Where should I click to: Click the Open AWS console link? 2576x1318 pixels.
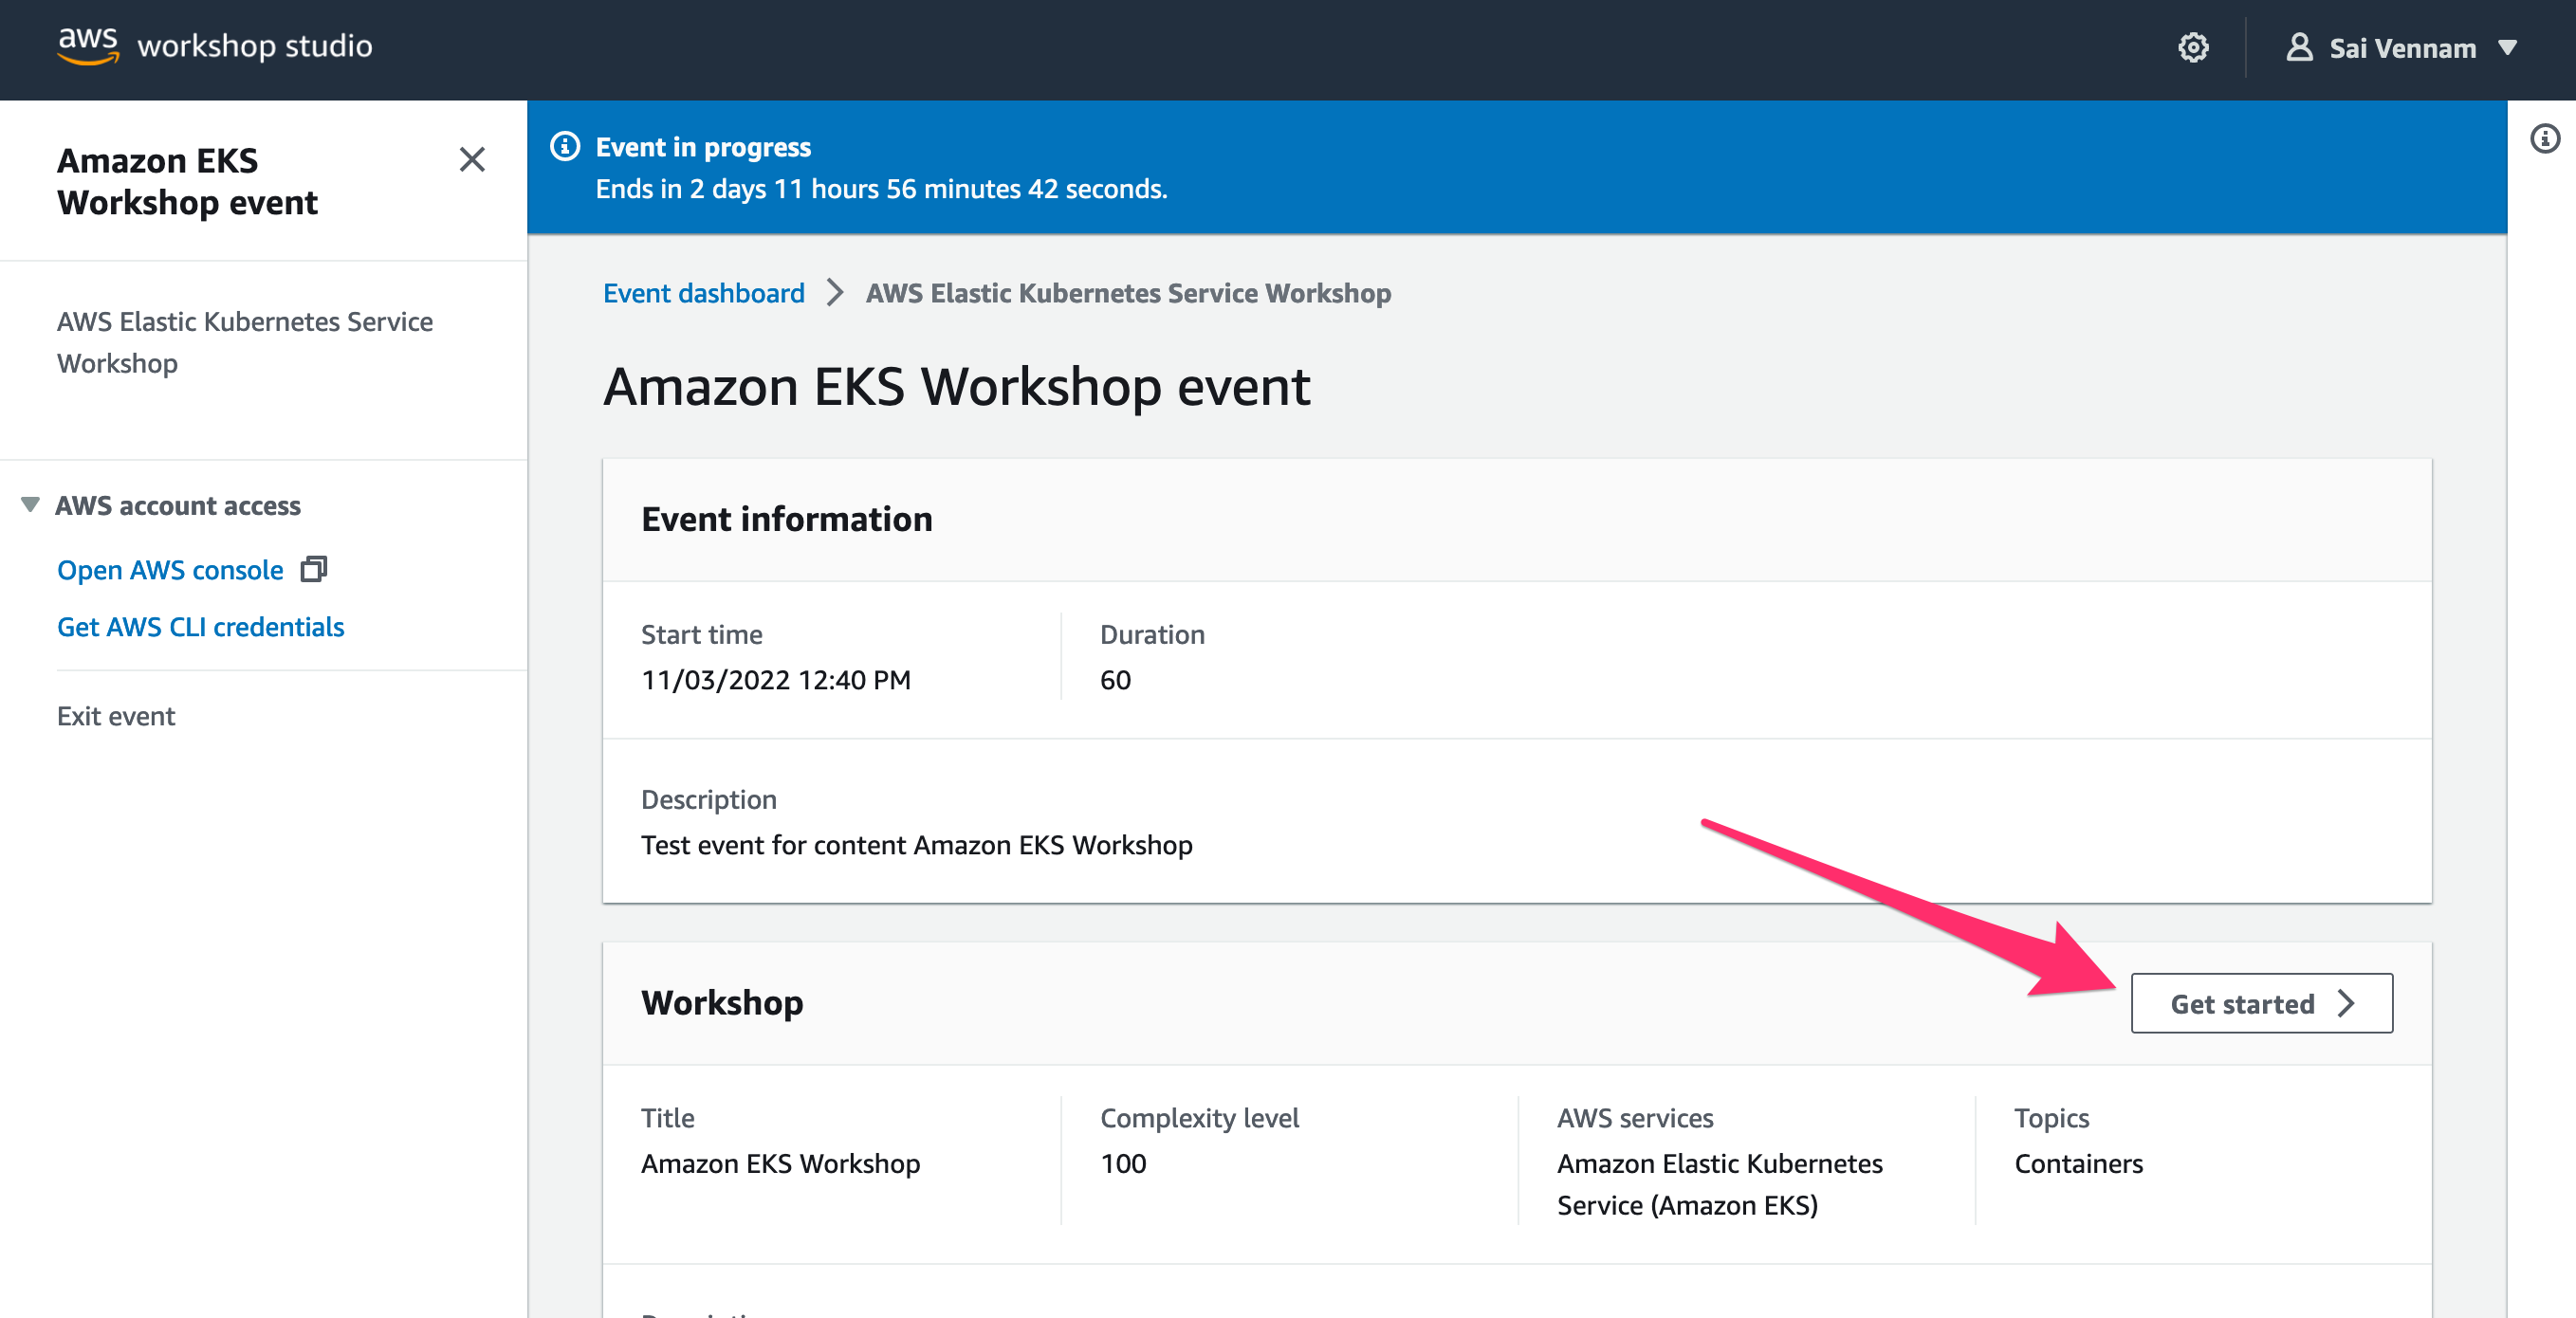point(170,570)
